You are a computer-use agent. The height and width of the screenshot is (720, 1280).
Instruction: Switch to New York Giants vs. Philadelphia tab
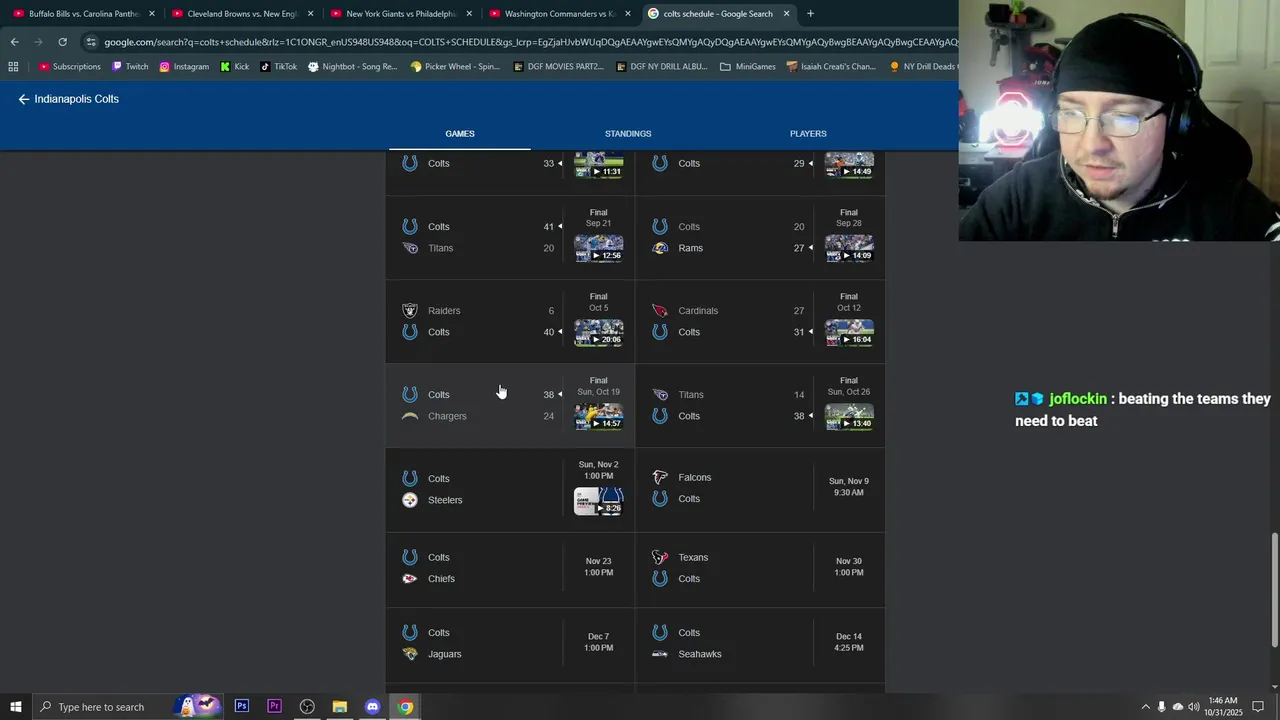coord(401,14)
